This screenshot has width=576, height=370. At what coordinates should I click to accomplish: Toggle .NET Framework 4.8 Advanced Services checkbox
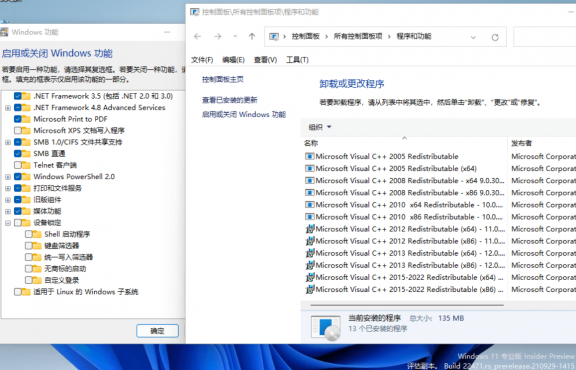18,108
